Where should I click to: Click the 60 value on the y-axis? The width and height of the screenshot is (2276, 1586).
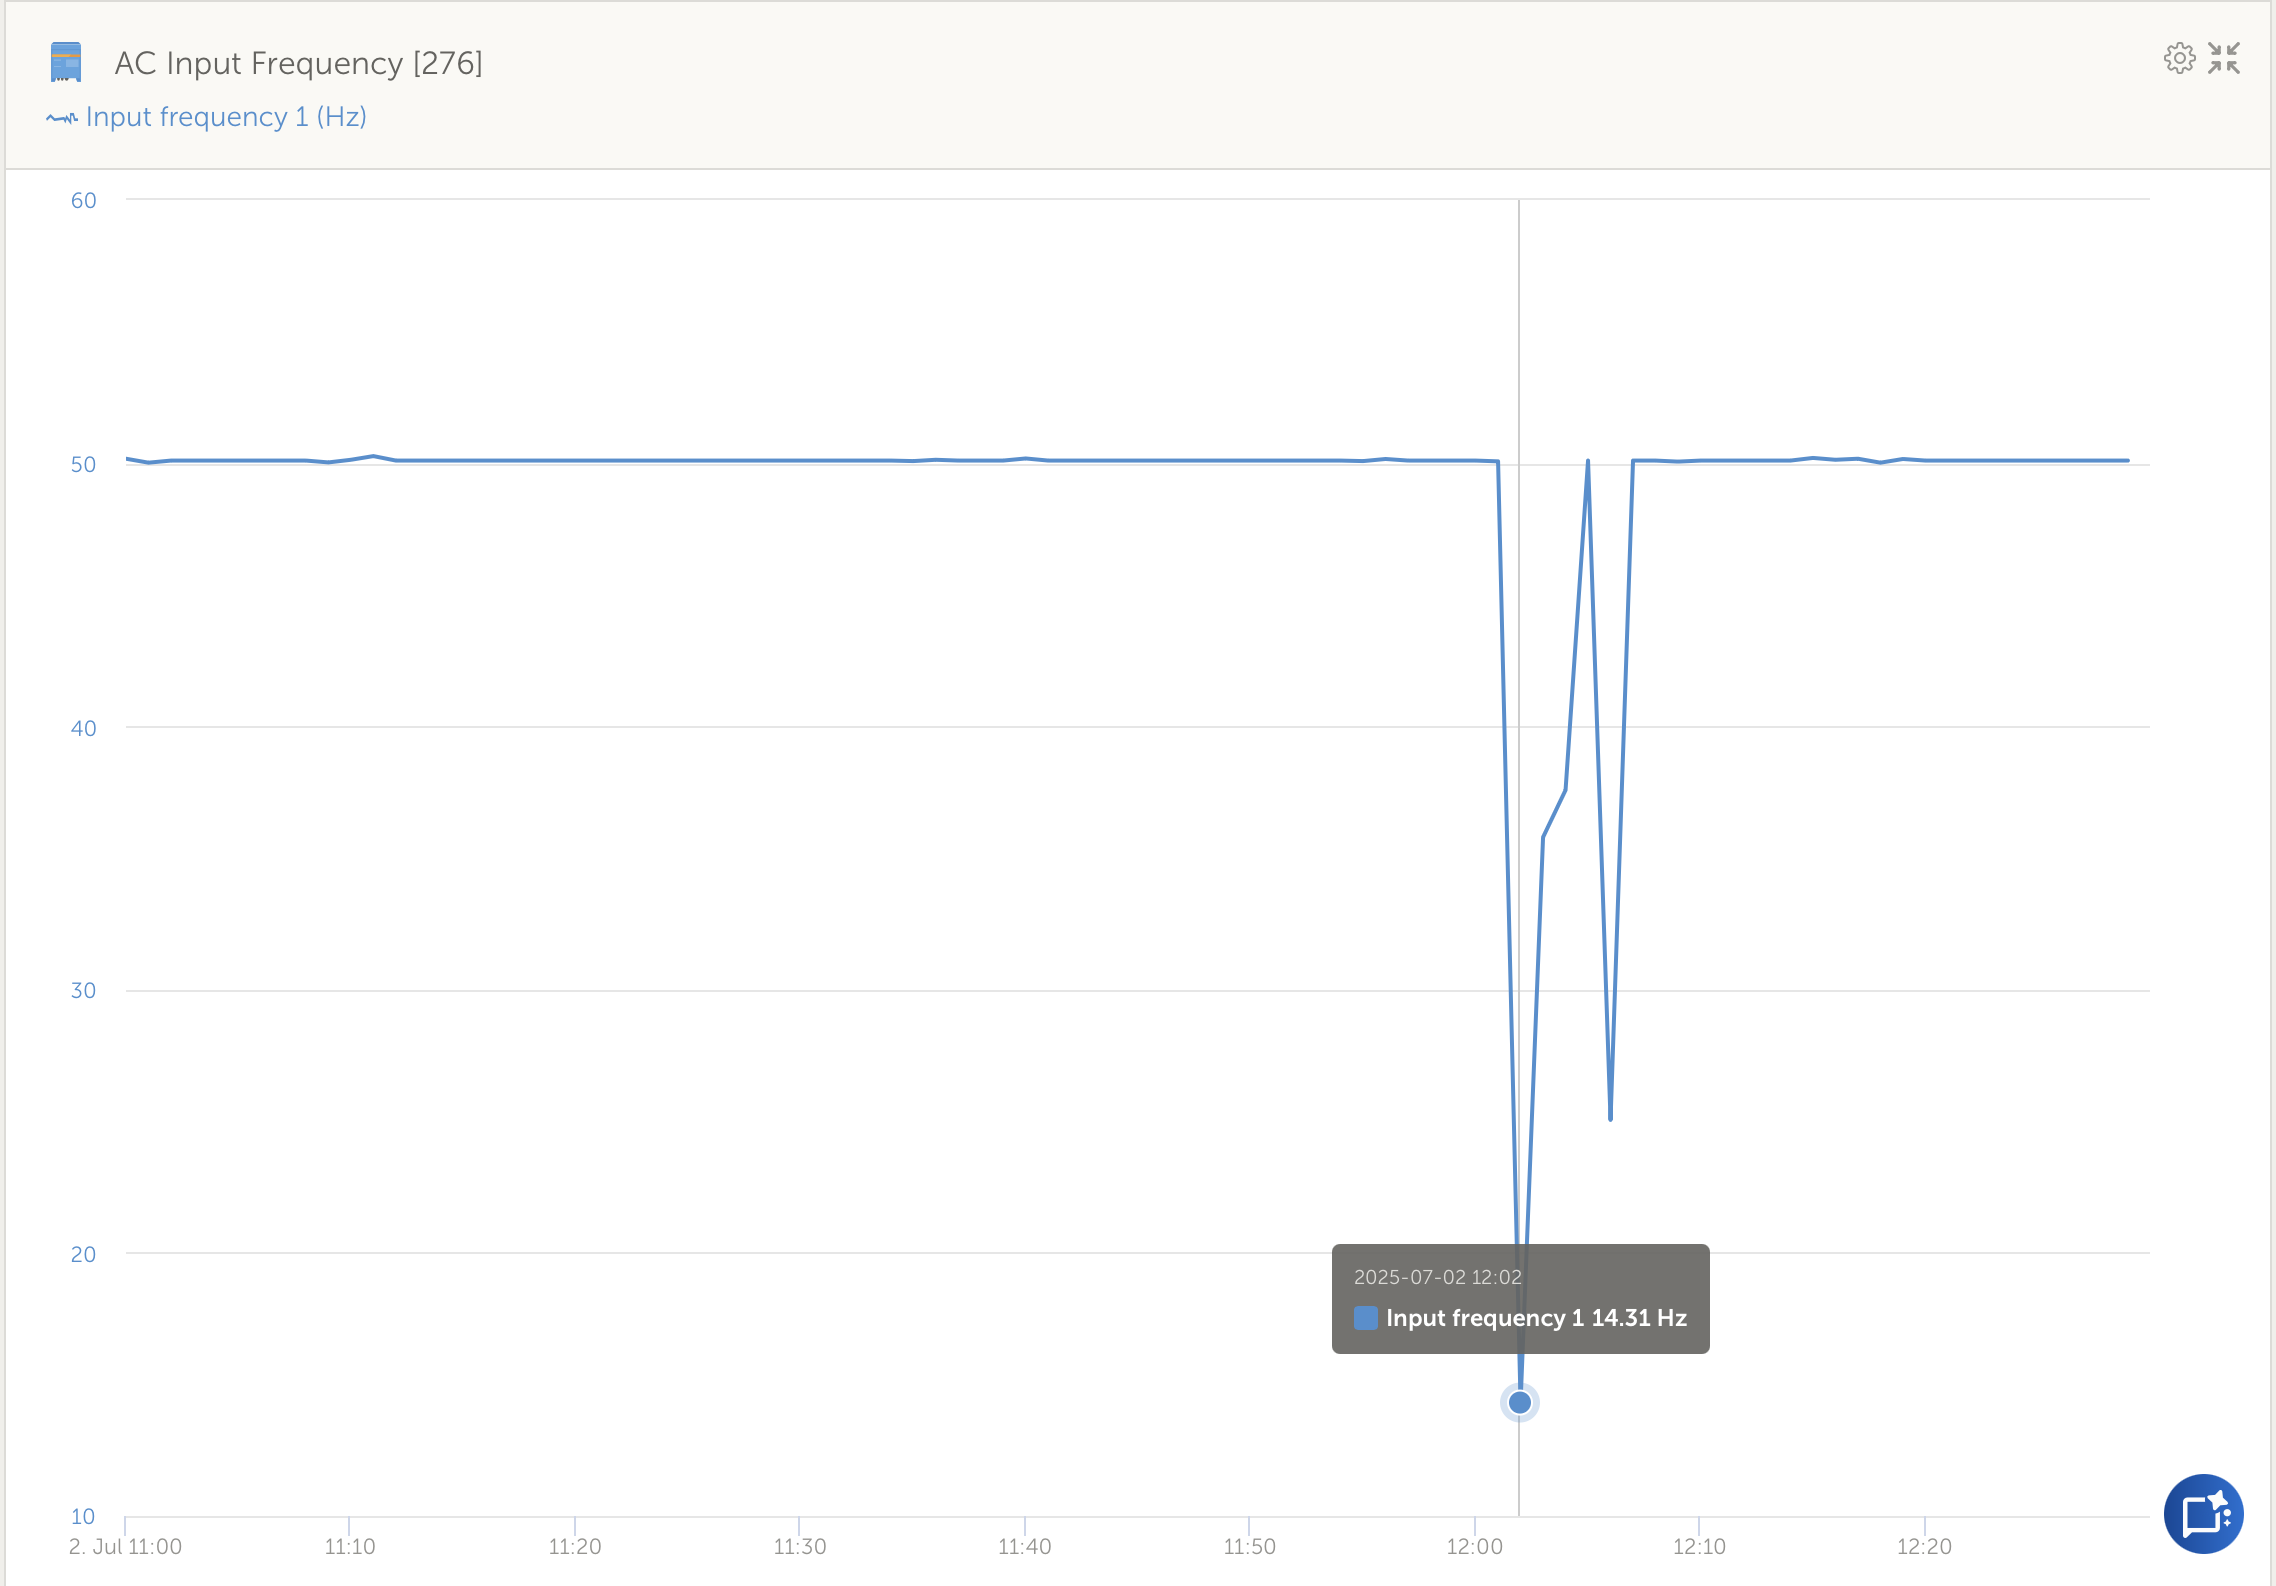pos(83,200)
